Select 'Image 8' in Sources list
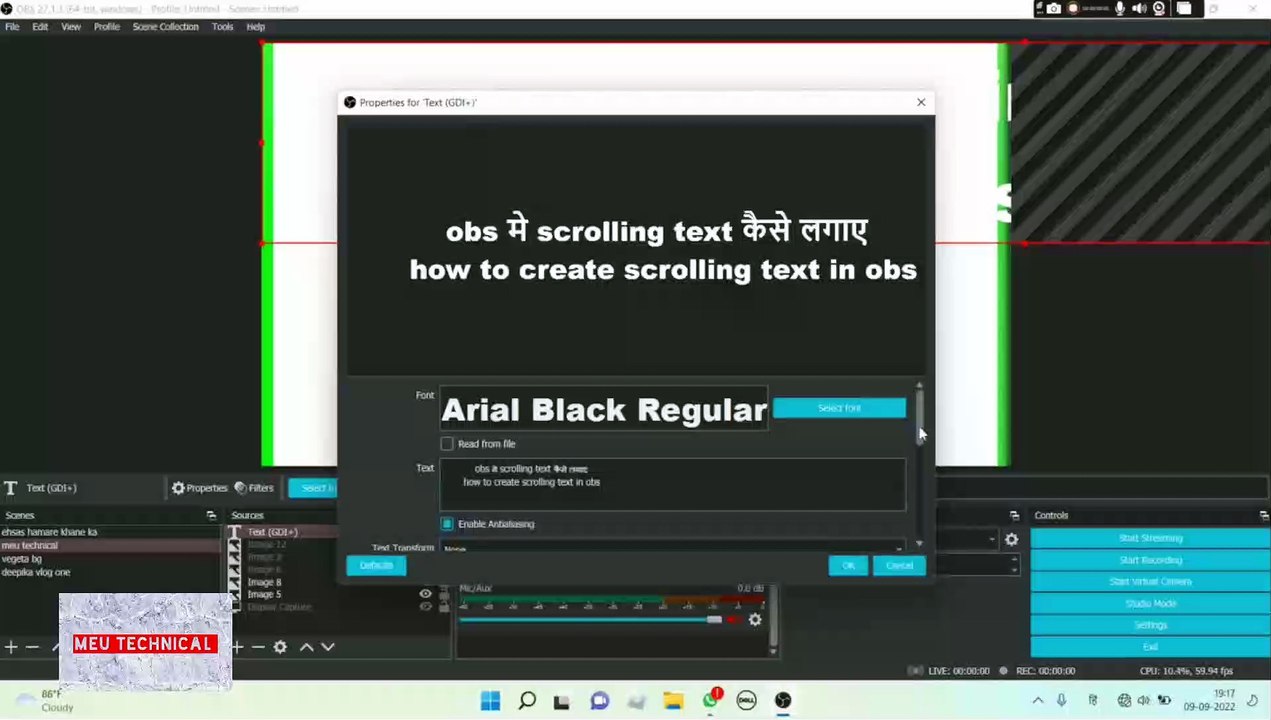 click(264, 582)
